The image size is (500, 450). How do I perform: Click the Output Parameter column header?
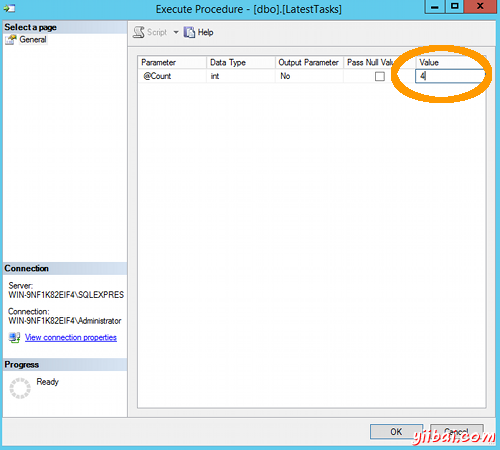310,63
